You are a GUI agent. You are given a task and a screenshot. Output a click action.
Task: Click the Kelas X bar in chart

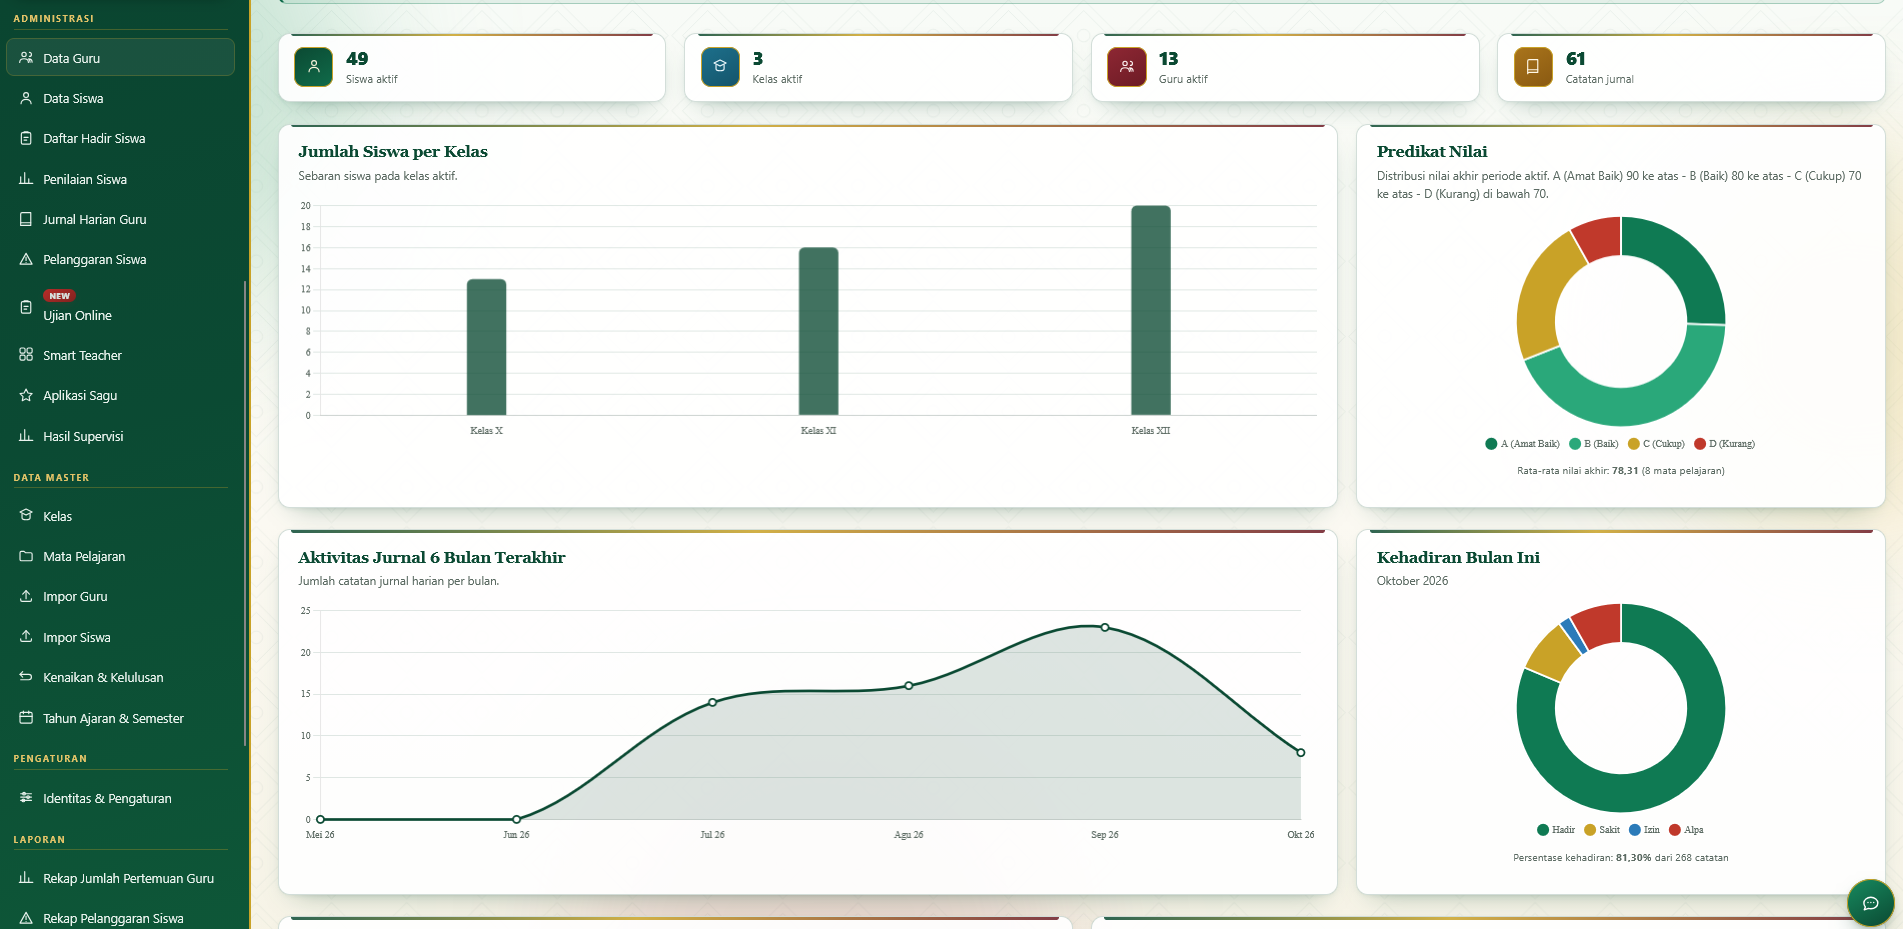(x=486, y=347)
